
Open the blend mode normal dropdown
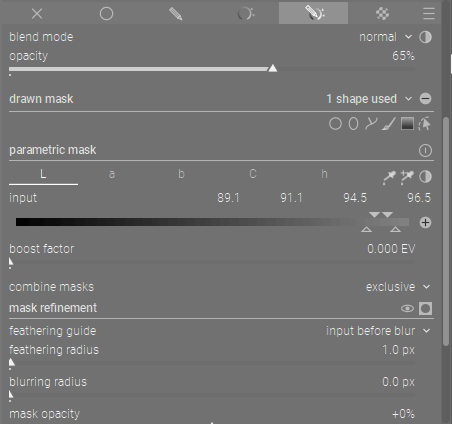tap(385, 37)
